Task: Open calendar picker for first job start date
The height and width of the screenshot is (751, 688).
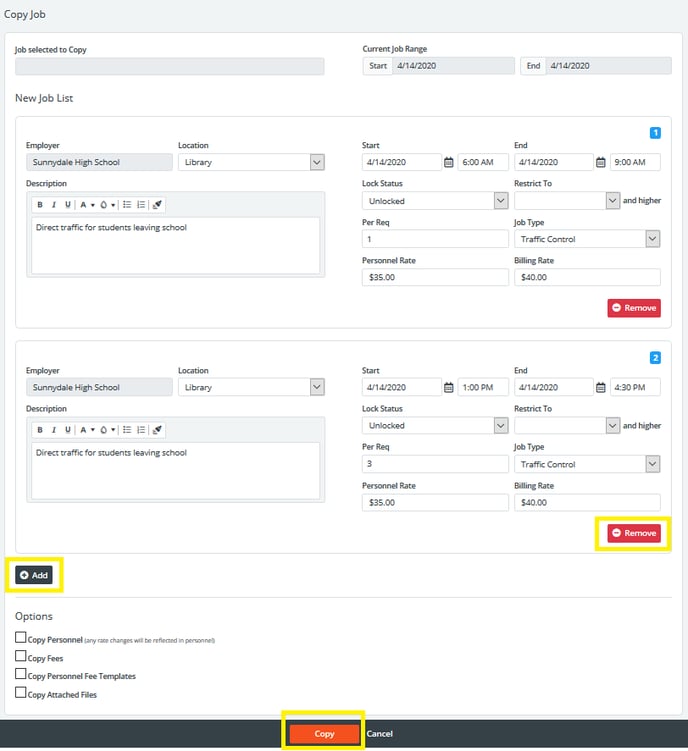Action: point(448,163)
